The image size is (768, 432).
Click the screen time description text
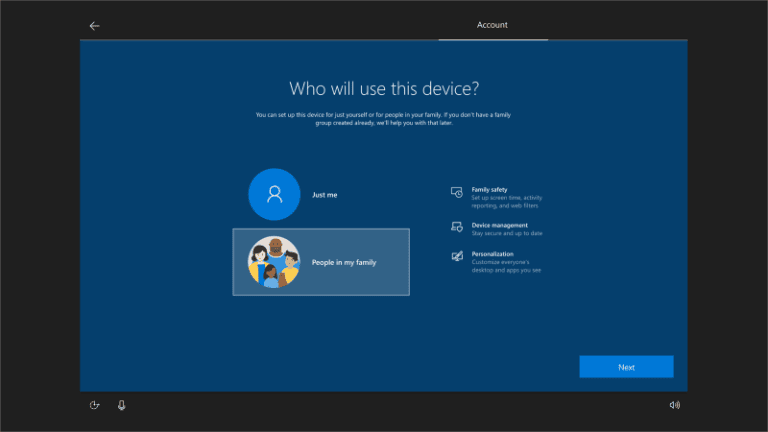(x=506, y=202)
